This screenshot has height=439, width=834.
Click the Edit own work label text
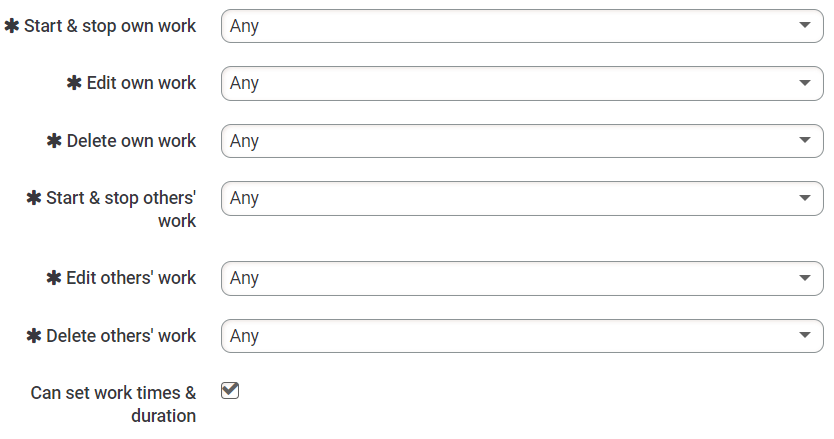[141, 83]
